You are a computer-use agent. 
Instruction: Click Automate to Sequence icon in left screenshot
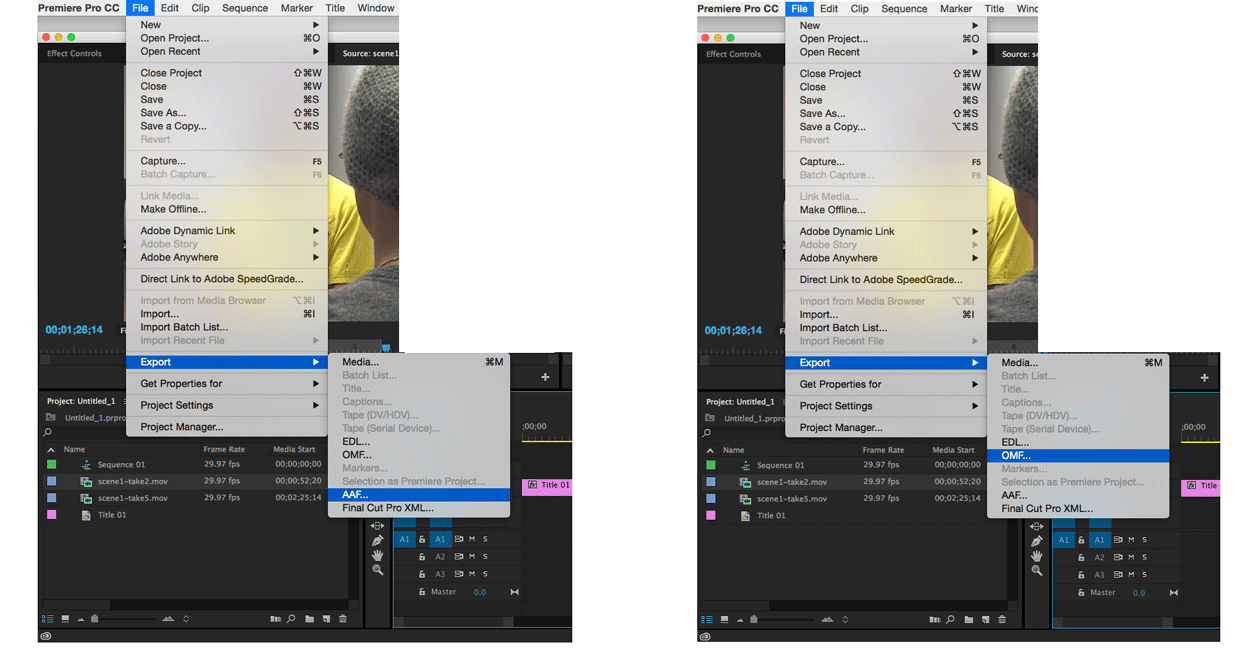[275, 619]
